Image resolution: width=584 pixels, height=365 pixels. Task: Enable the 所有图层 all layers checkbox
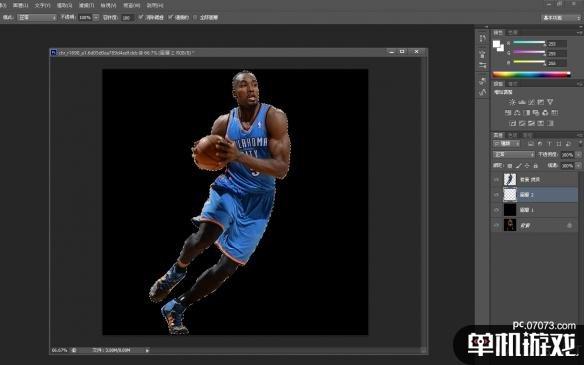[195, 18]
